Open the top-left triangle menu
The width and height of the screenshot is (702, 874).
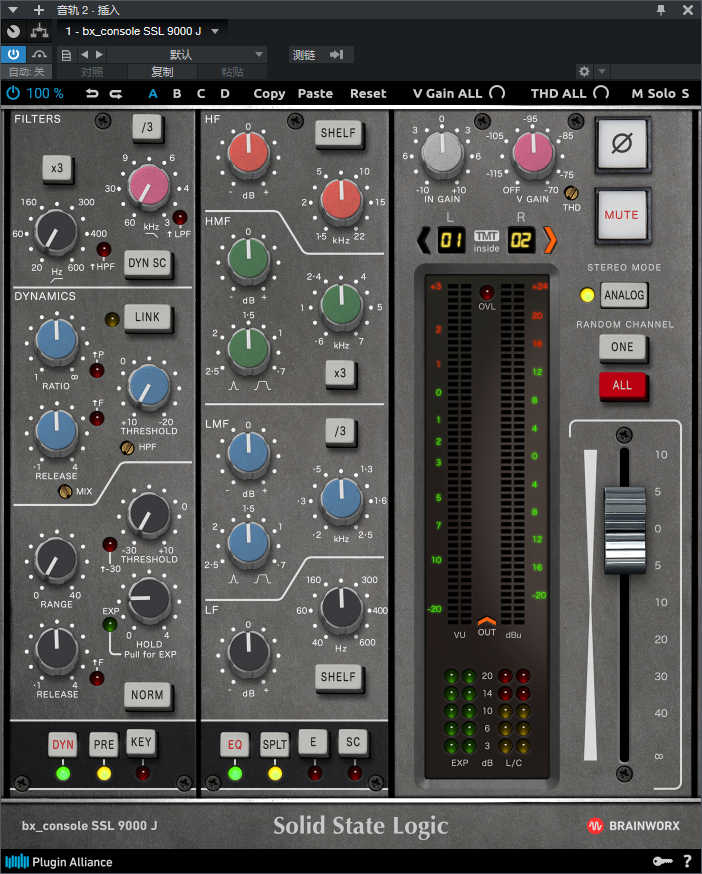(x=13, y=10)
